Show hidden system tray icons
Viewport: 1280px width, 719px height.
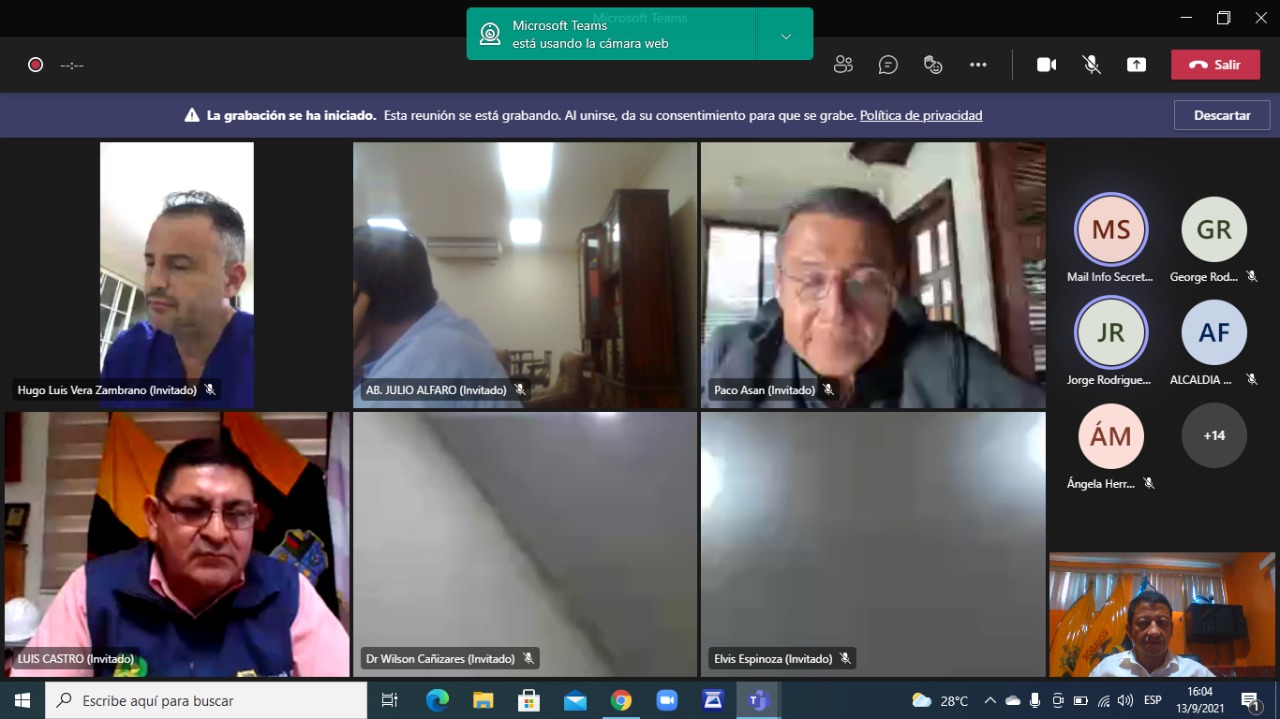[990, 700]
